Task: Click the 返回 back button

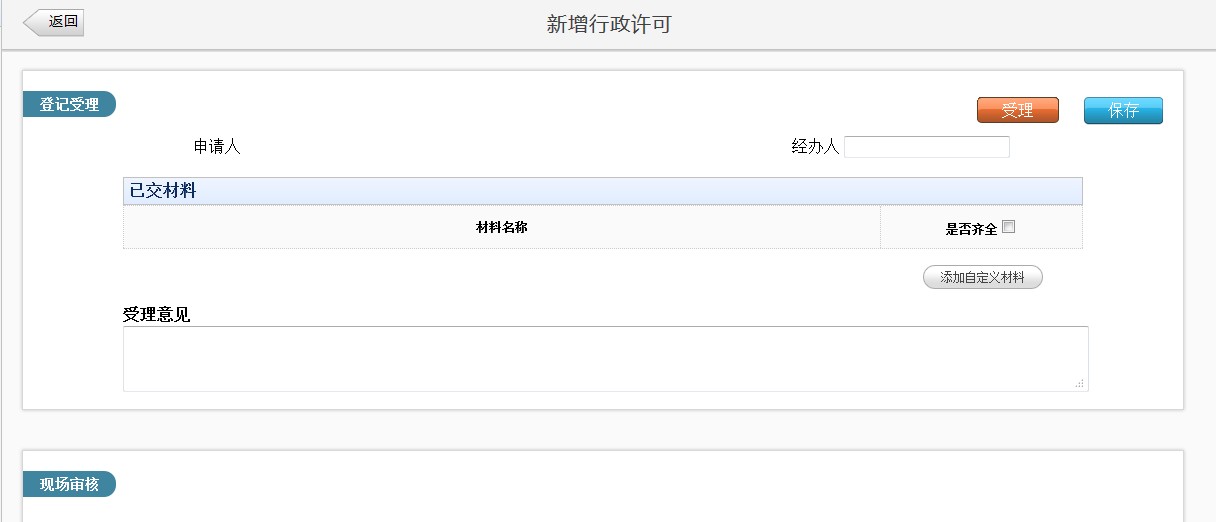Action: point(57,22)
